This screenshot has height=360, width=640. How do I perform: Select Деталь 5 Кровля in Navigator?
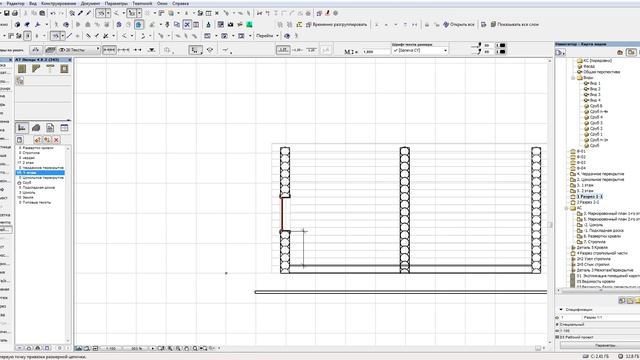pos(589,248)
